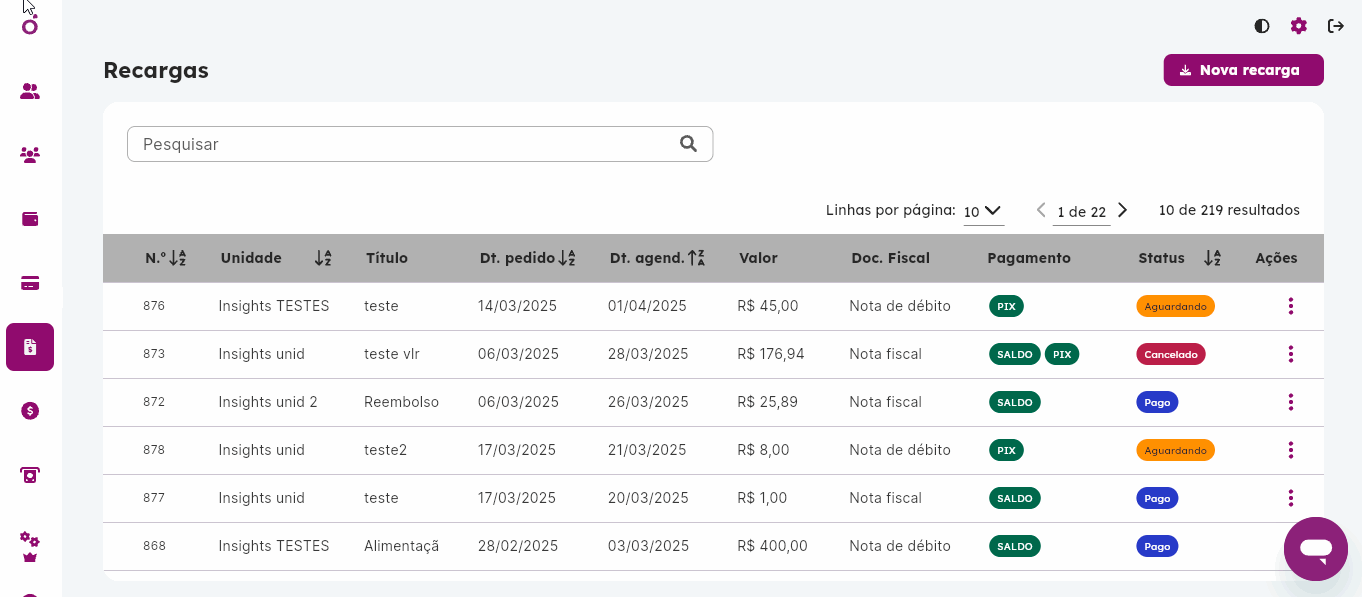Go to next results page

pos(1122,210)
